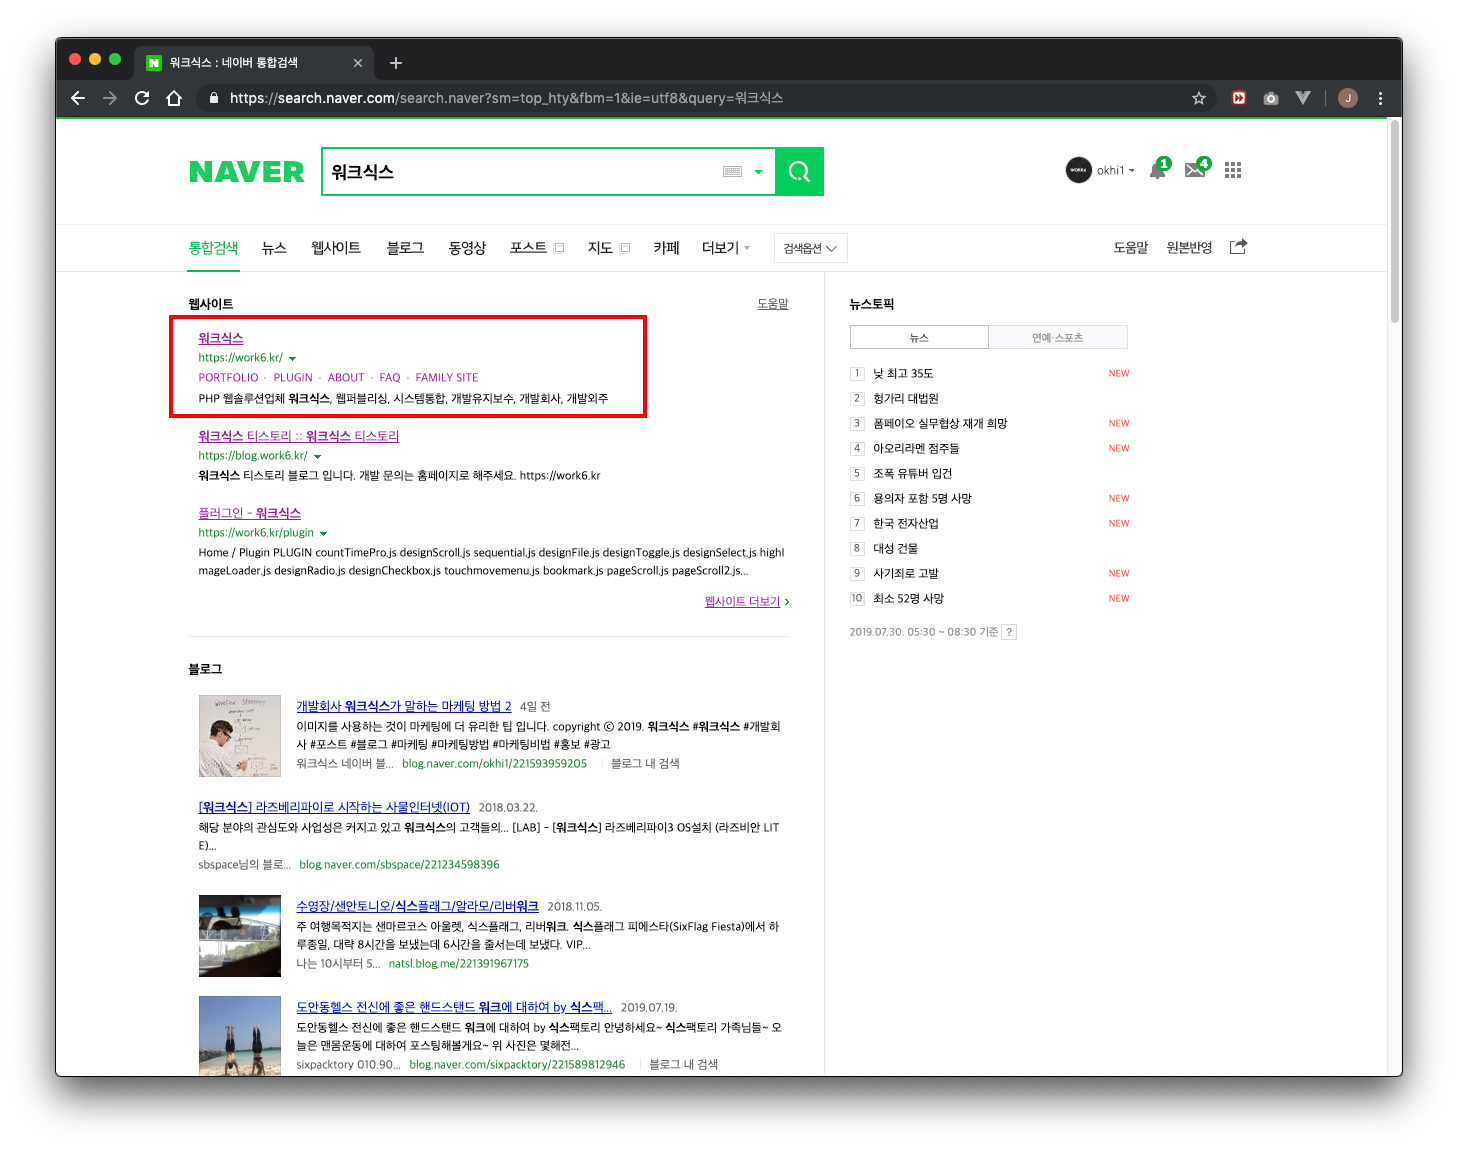Reload the page with the refresh icon
The height and width of the screenshot is (1150, 1458).
coord(142,98)
